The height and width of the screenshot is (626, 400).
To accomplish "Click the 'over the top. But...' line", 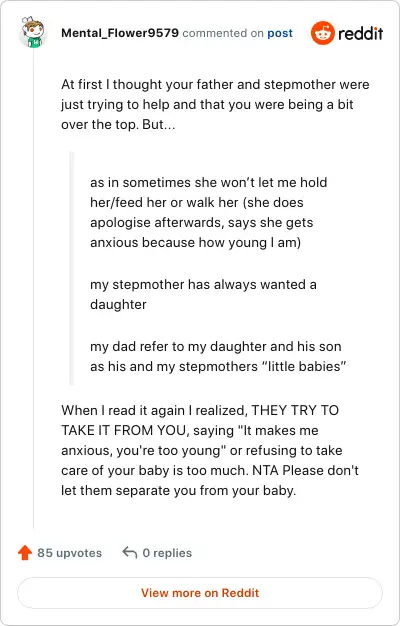I will [118, 124].
